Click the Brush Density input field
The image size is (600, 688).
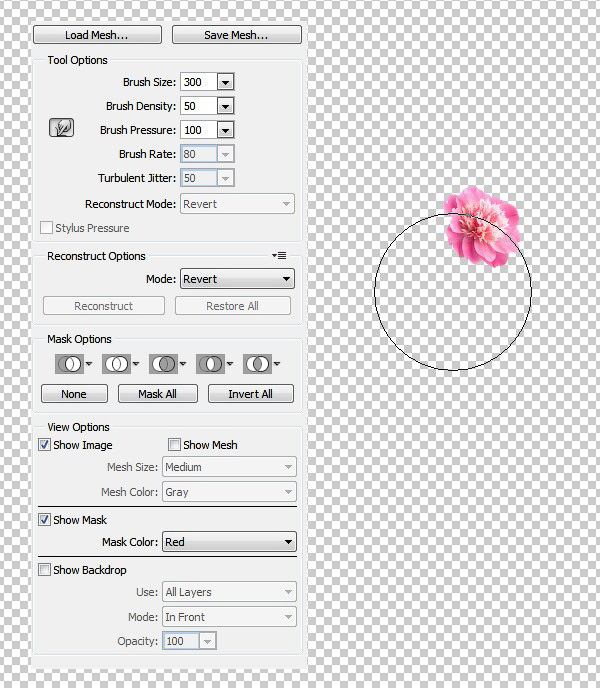pos(198,106)
